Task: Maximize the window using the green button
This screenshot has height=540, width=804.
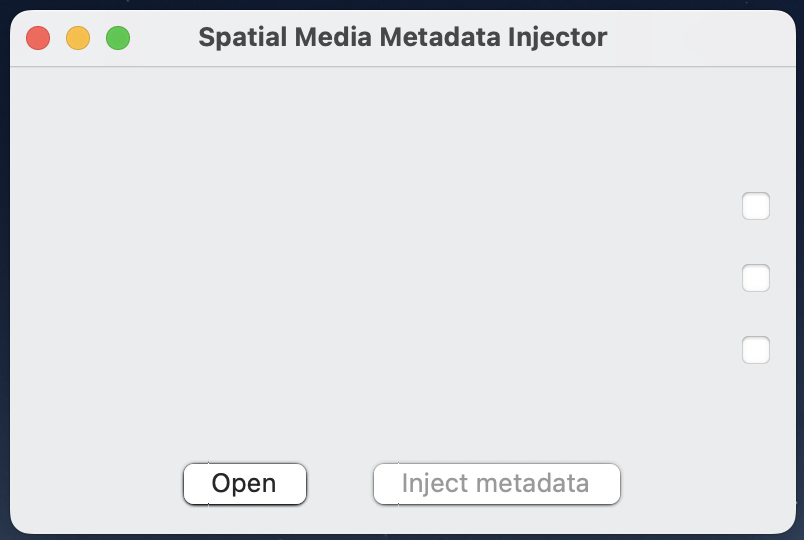Action: [118, 39]
